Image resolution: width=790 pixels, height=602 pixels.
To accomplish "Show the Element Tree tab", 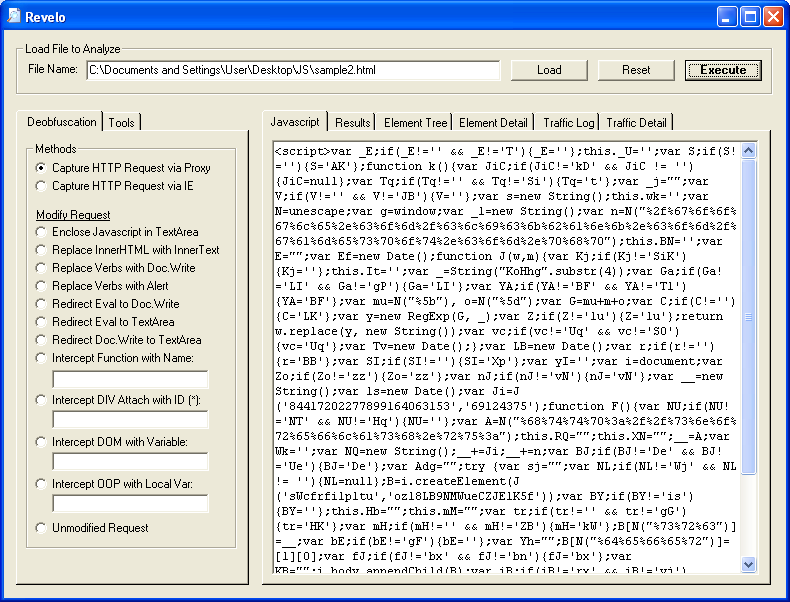I will coord(415,122).
